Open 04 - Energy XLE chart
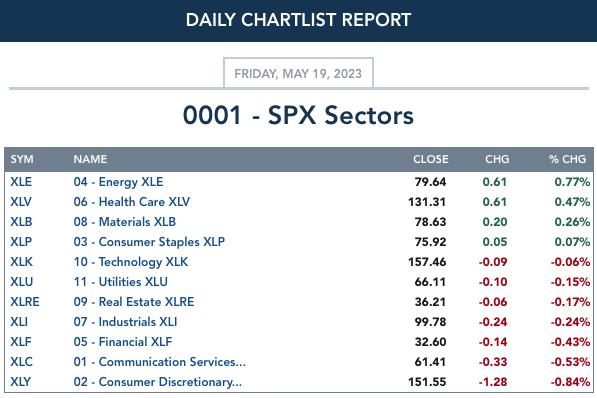Viewport: 597px width, 398px height. coord(118,182)
